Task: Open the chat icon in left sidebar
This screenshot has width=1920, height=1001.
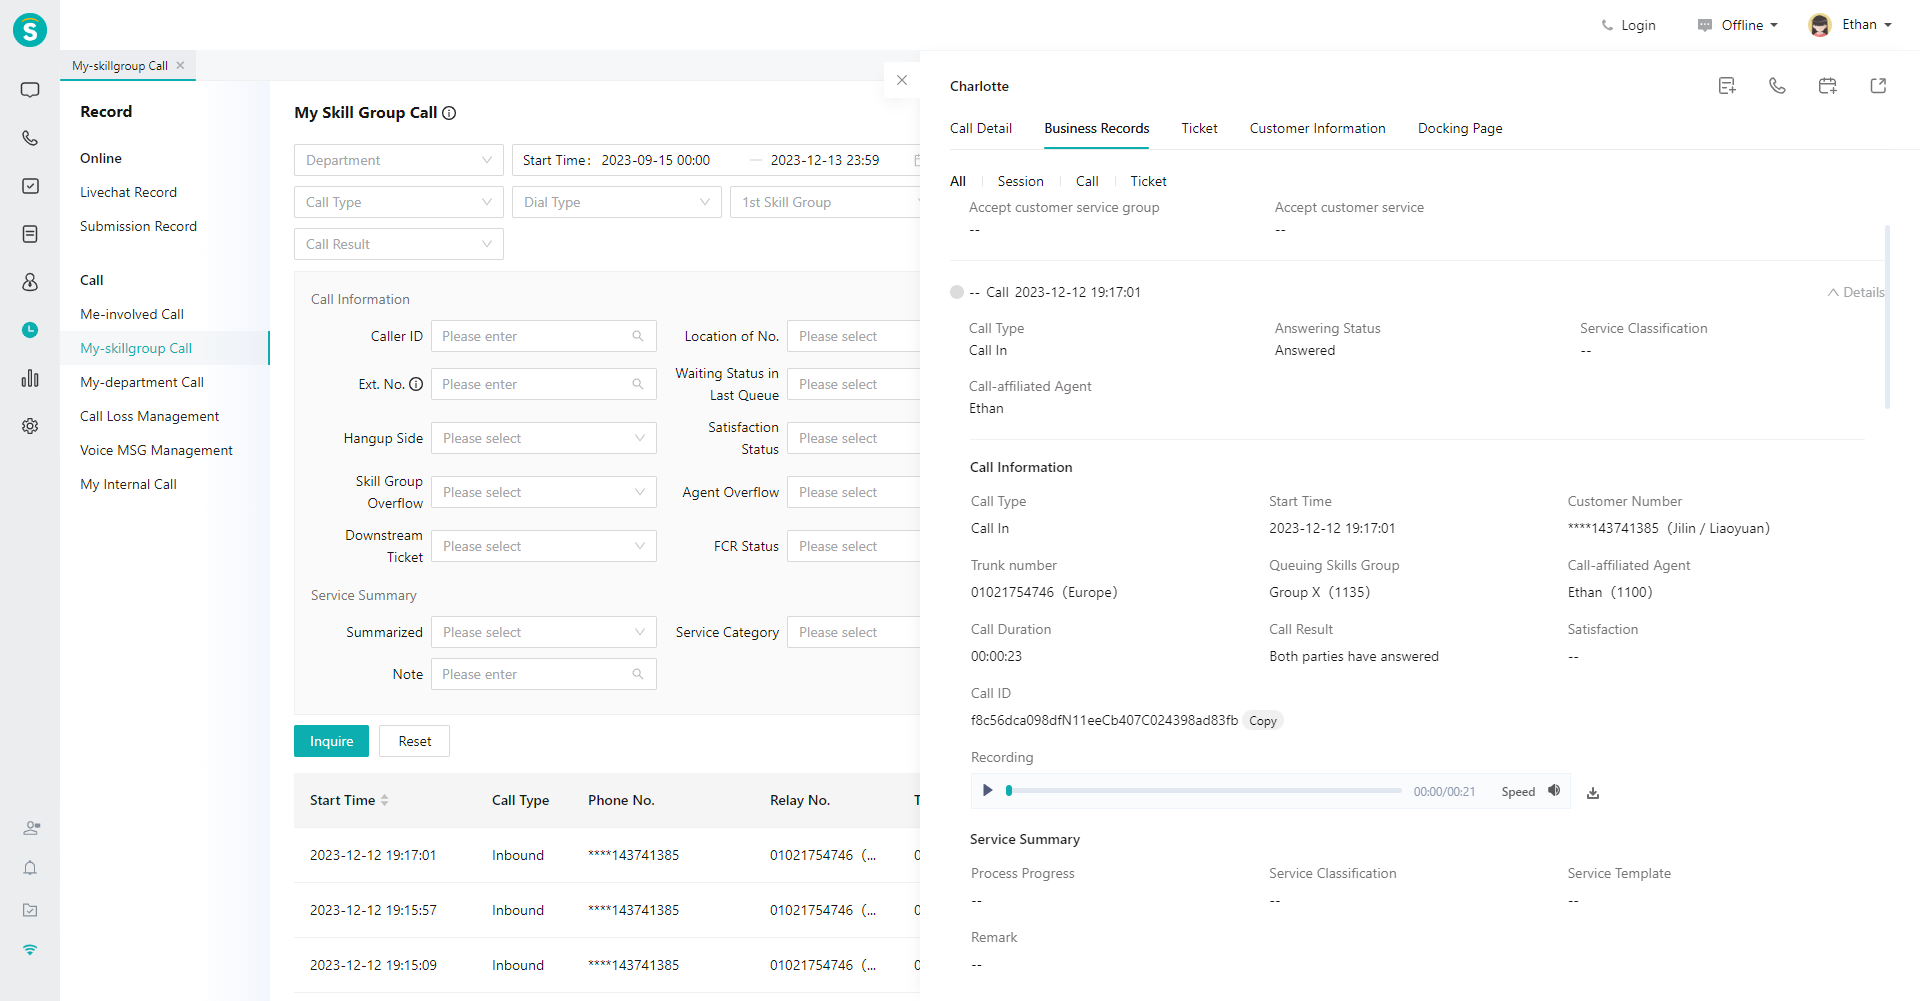Action: 30,90
